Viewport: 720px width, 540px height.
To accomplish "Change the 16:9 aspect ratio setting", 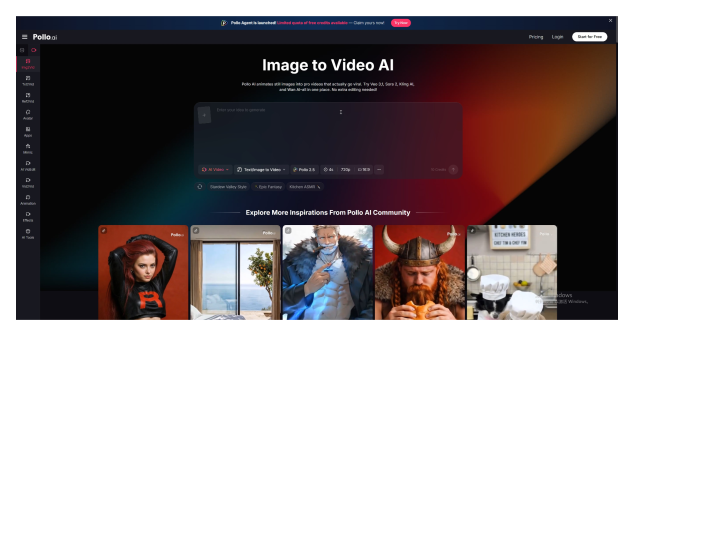I will (x=364, y=169).
